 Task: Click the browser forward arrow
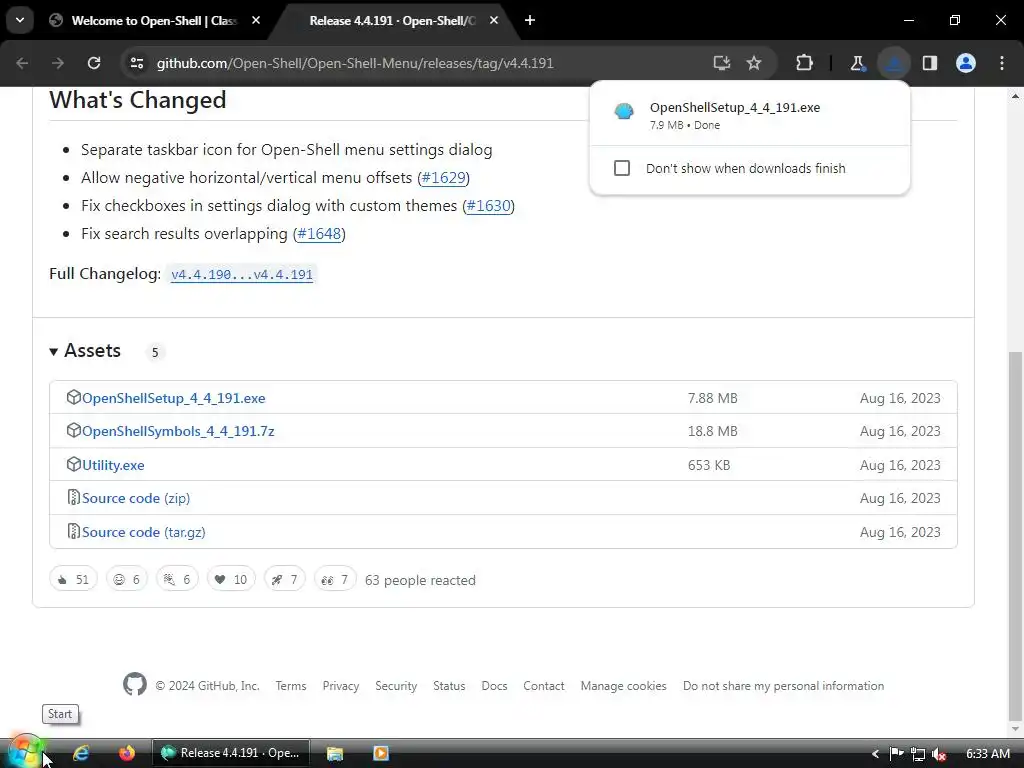(x=58, y=63)
